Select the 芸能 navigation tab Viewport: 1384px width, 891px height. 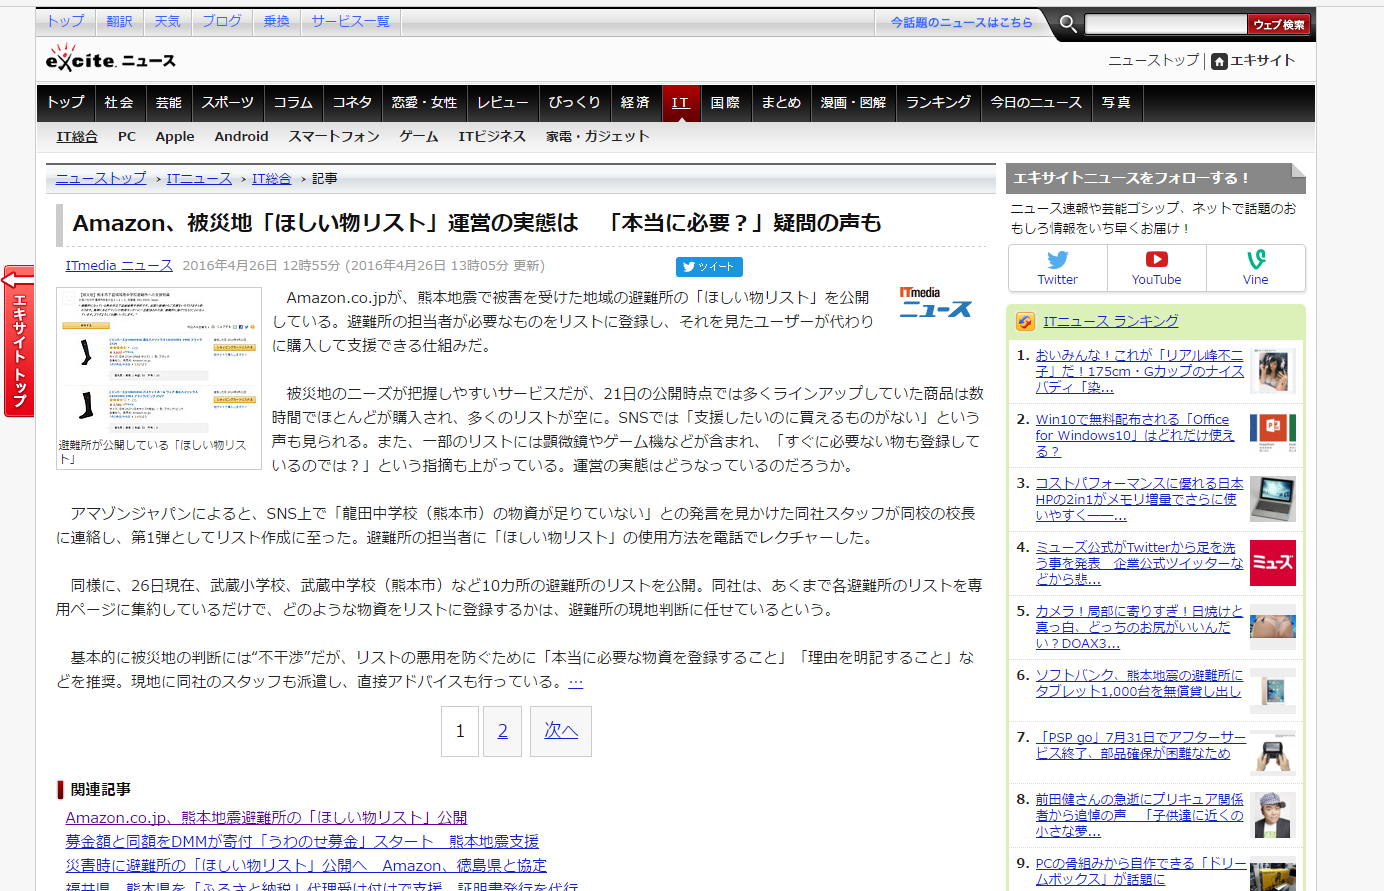168,103
